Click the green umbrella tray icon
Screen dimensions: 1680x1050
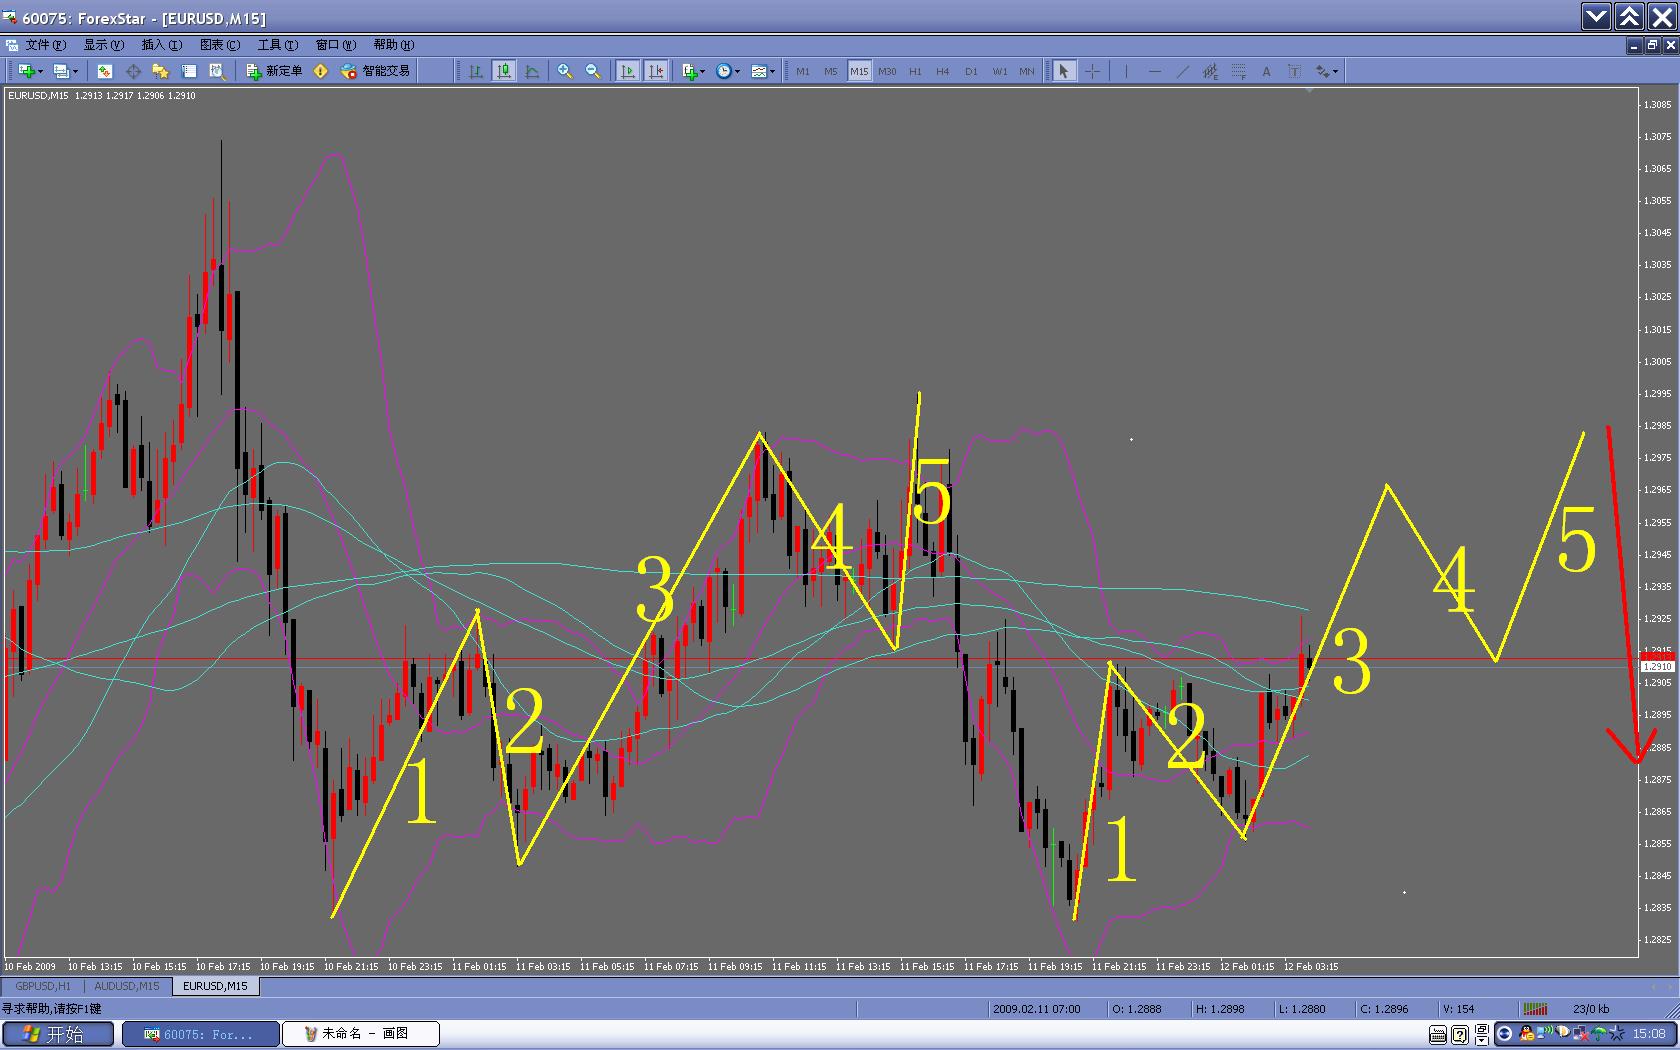click(x=1598, y=1034)
